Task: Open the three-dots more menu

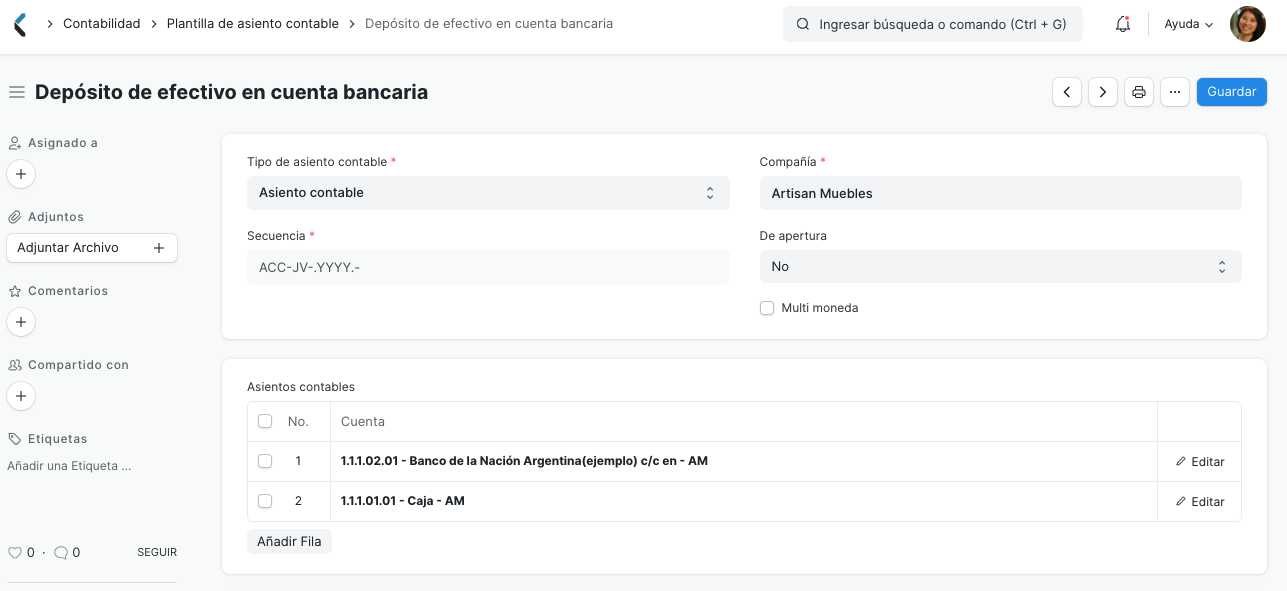Action: click(x=1175, y=92)
